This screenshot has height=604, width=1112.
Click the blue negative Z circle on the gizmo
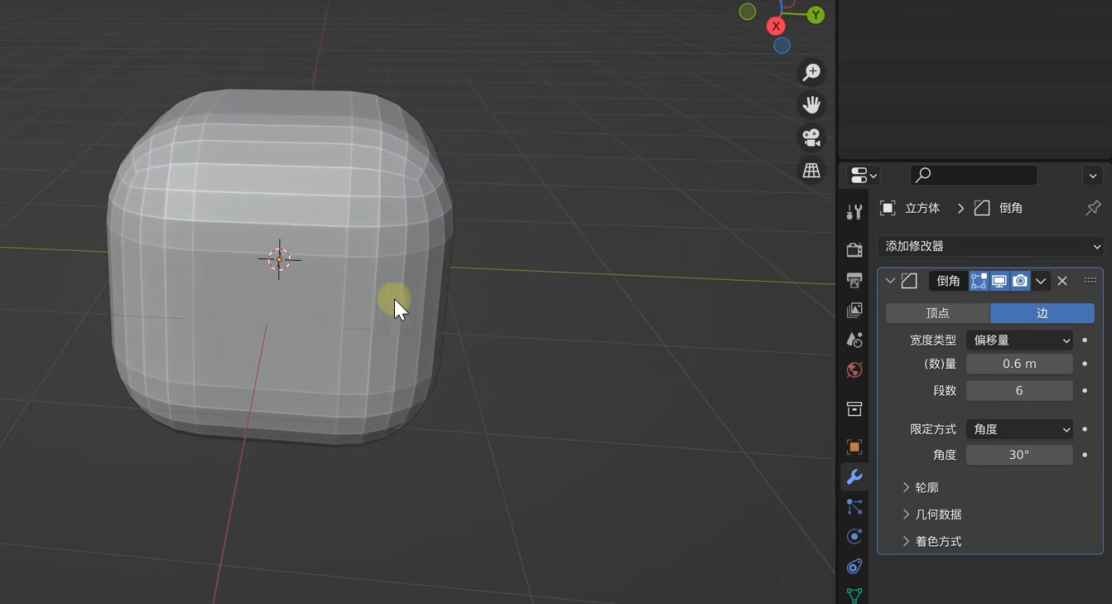pos(782,46)
